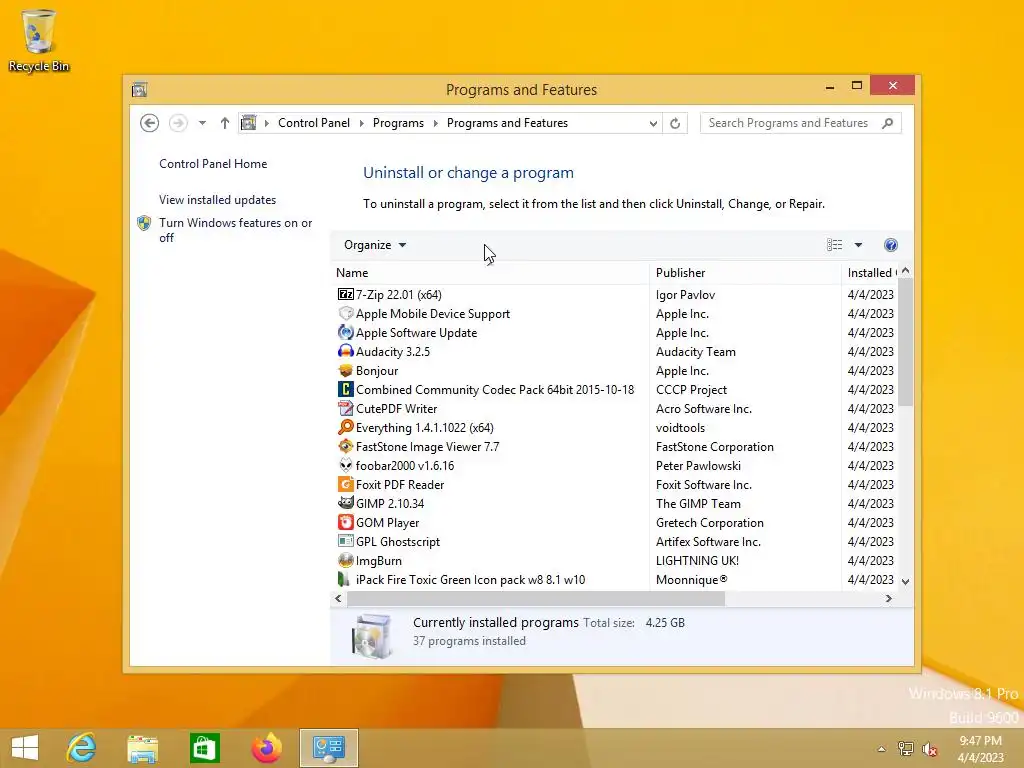Click the LIGHTNING UK! publisher cell
1024x768 pixels.
pyautogui.click(x=697, y=560)
